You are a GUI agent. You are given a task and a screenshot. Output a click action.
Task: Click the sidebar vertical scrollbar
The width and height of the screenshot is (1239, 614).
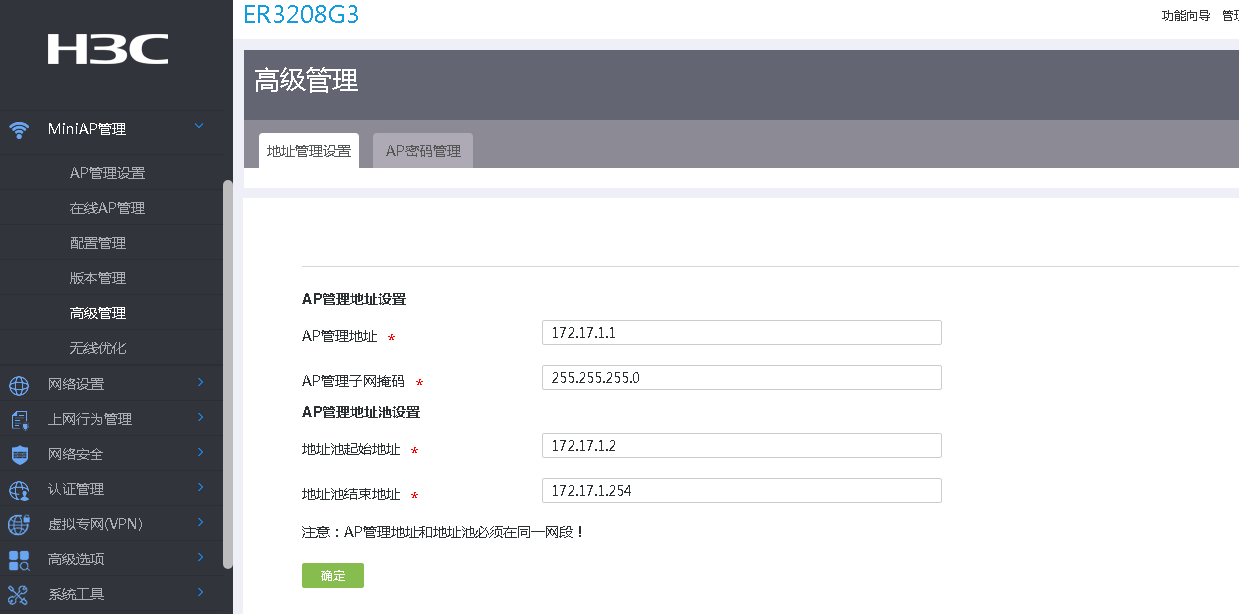coord(227,380)
